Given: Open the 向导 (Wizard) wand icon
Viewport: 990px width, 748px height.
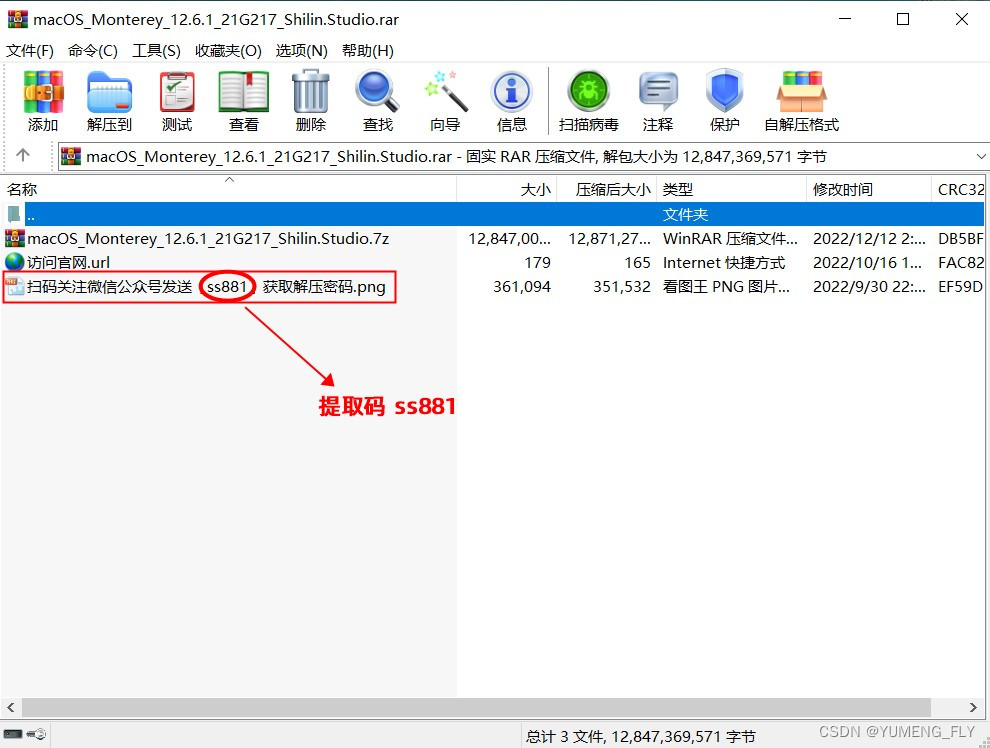Looking at the screenshot, I should click(x=445, y=92).
